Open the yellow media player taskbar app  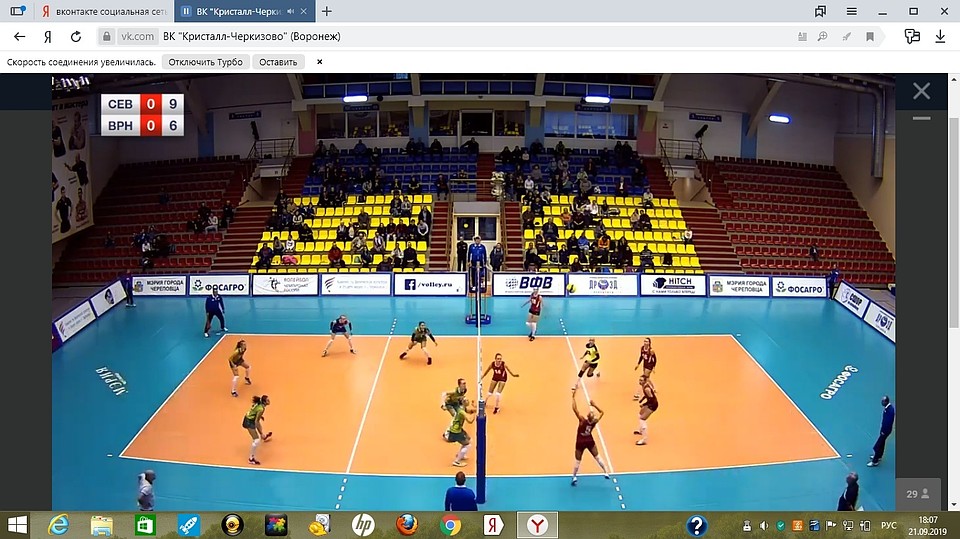[x=232, y=525]
